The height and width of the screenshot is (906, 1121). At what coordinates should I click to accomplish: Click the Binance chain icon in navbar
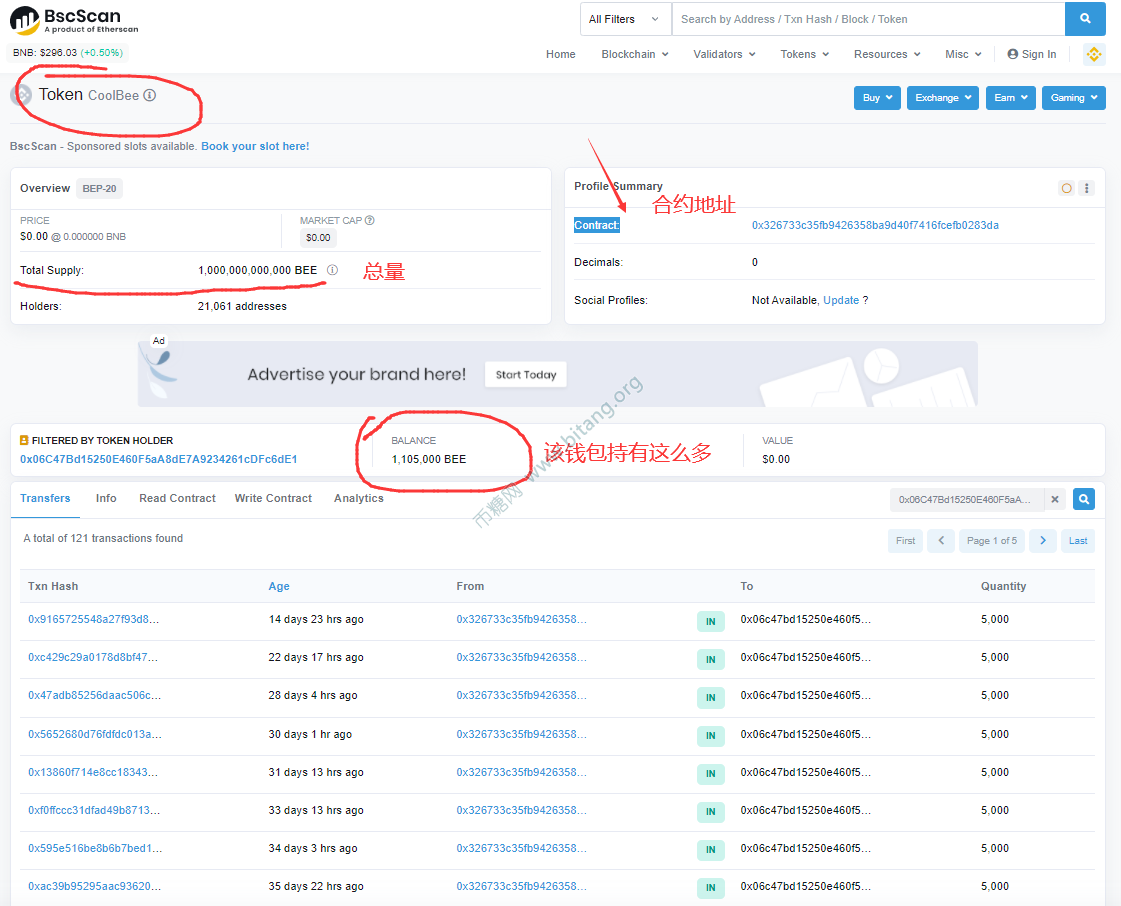pos(1094,54)
